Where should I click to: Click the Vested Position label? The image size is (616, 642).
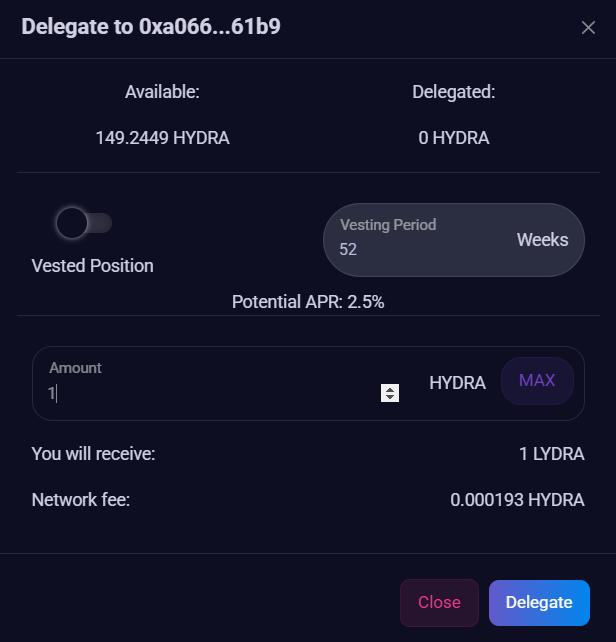click(x=93, y=266)
